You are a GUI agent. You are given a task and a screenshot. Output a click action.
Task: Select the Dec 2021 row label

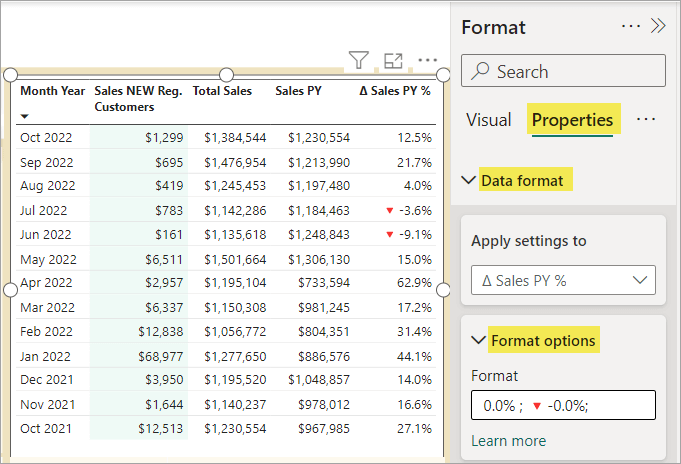point(46,380)
